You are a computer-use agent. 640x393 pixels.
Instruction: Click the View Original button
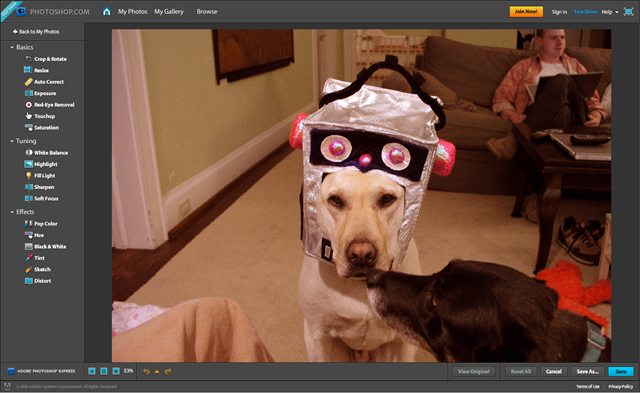[473, 371]
